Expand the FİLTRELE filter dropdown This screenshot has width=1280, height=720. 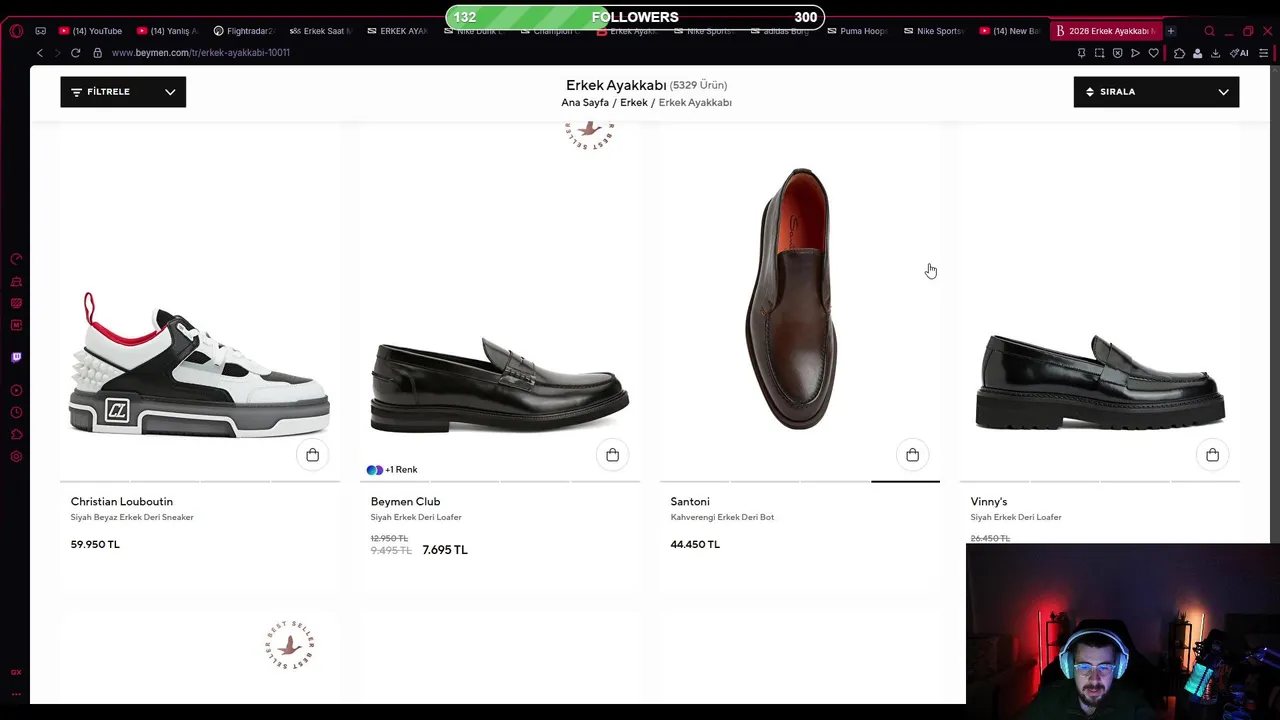click(x=123, y=92)
